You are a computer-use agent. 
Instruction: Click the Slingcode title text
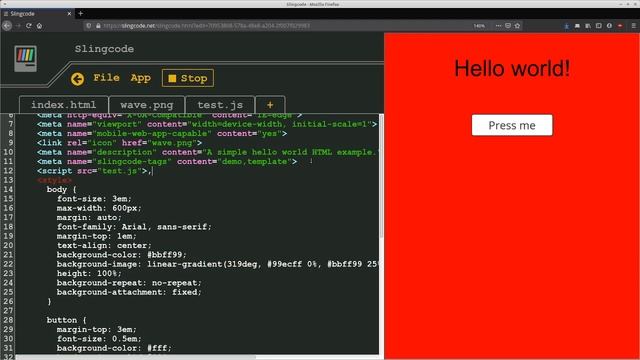[104, 49]
